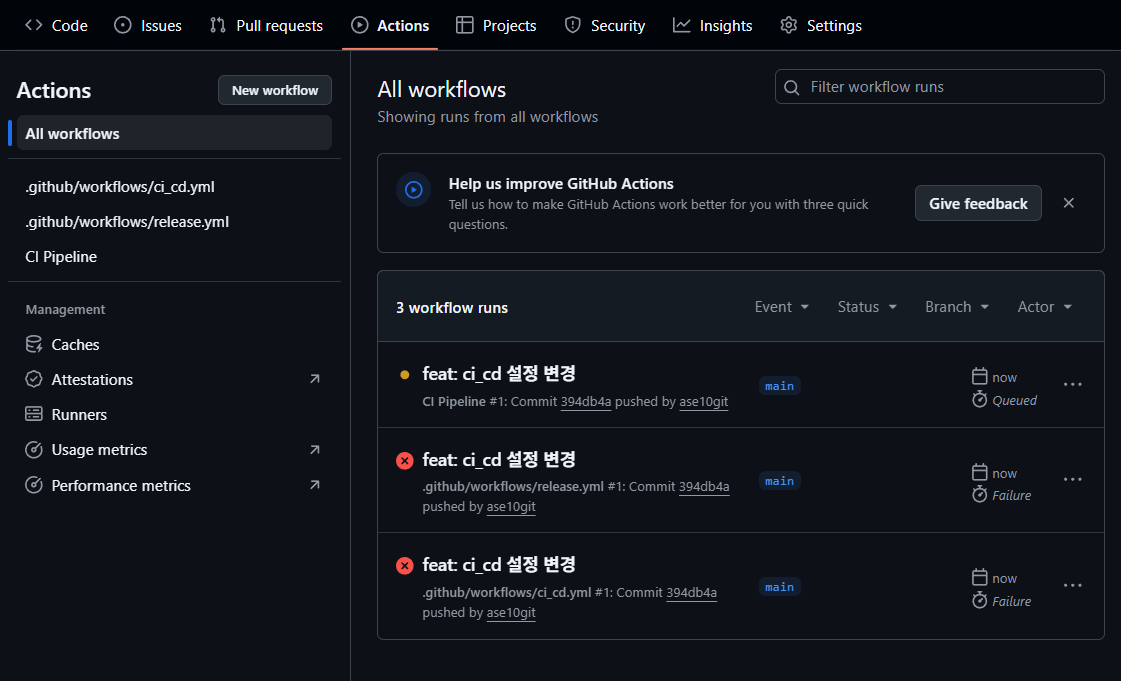Click the Caches database icon
This screenshot has width=1121, height=681.
click(x=34, y=344)
